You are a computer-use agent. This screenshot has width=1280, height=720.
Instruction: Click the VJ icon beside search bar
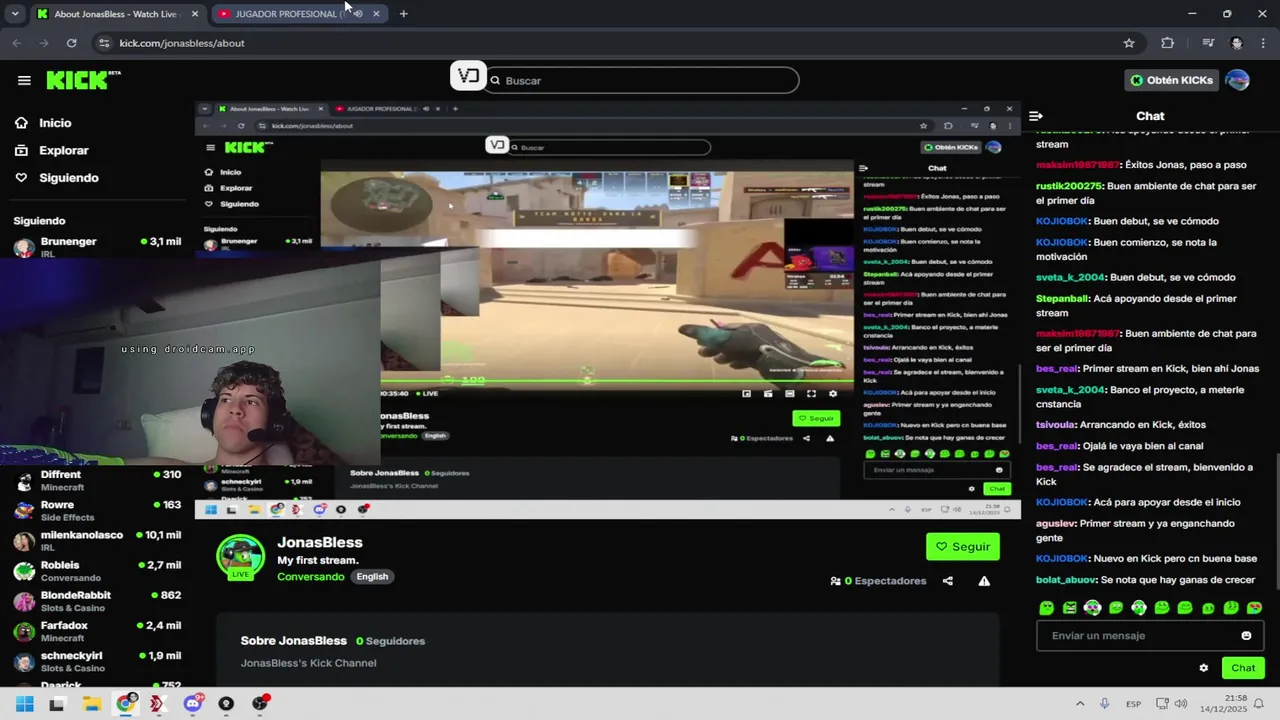[x=467, y=76]
